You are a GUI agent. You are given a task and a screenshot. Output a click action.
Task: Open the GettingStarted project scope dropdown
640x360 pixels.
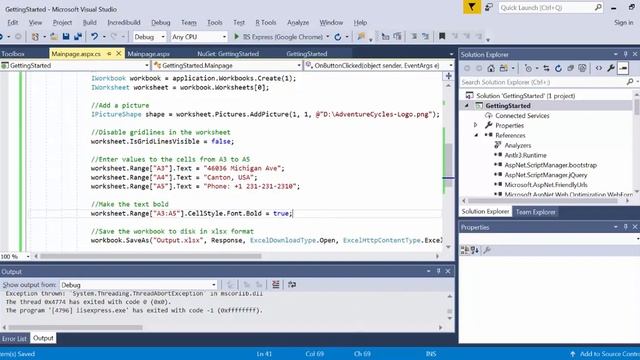[147, 65]
